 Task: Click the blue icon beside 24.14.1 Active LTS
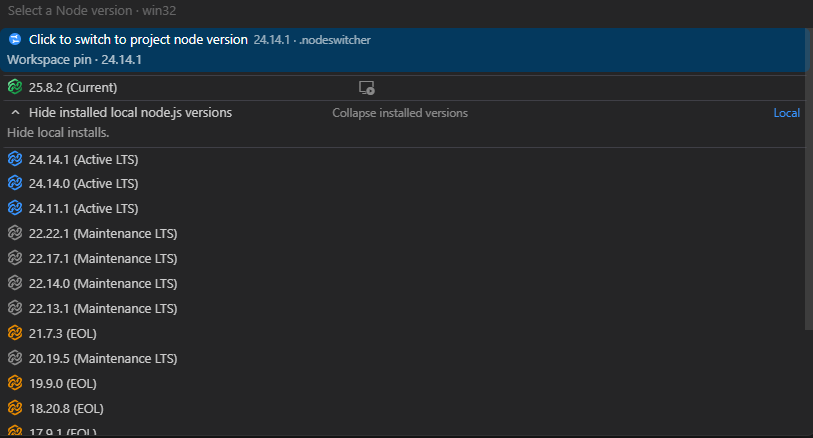point(15,159)
